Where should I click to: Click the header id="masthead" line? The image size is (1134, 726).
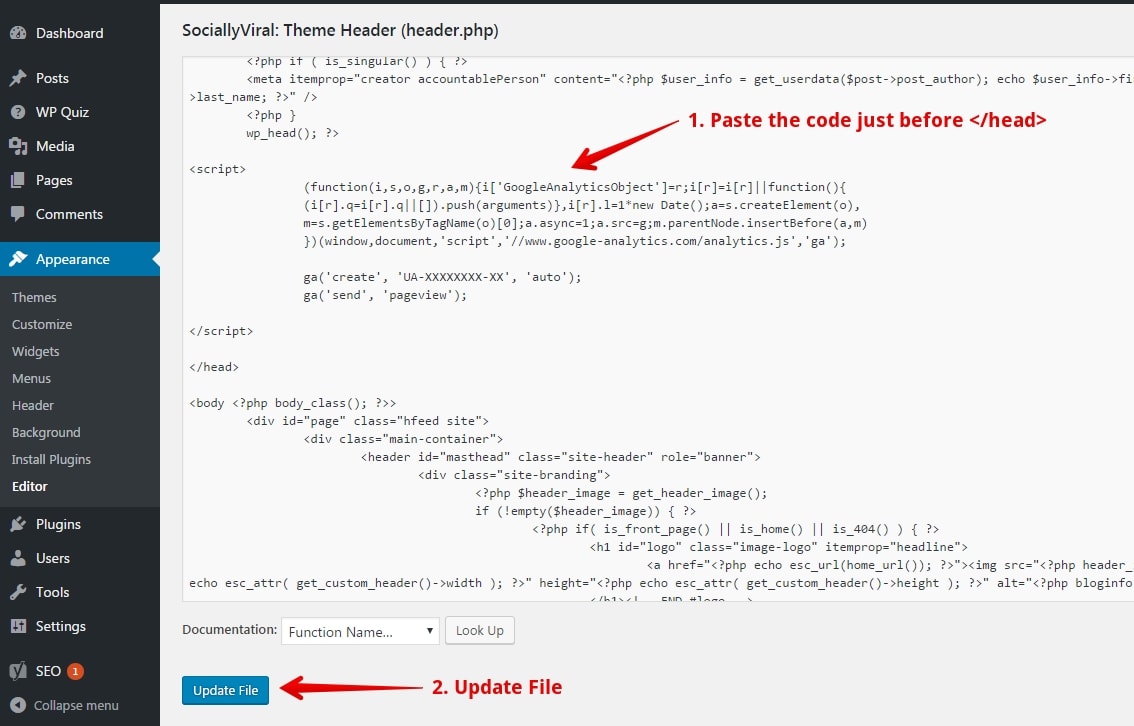click(560, 457)
